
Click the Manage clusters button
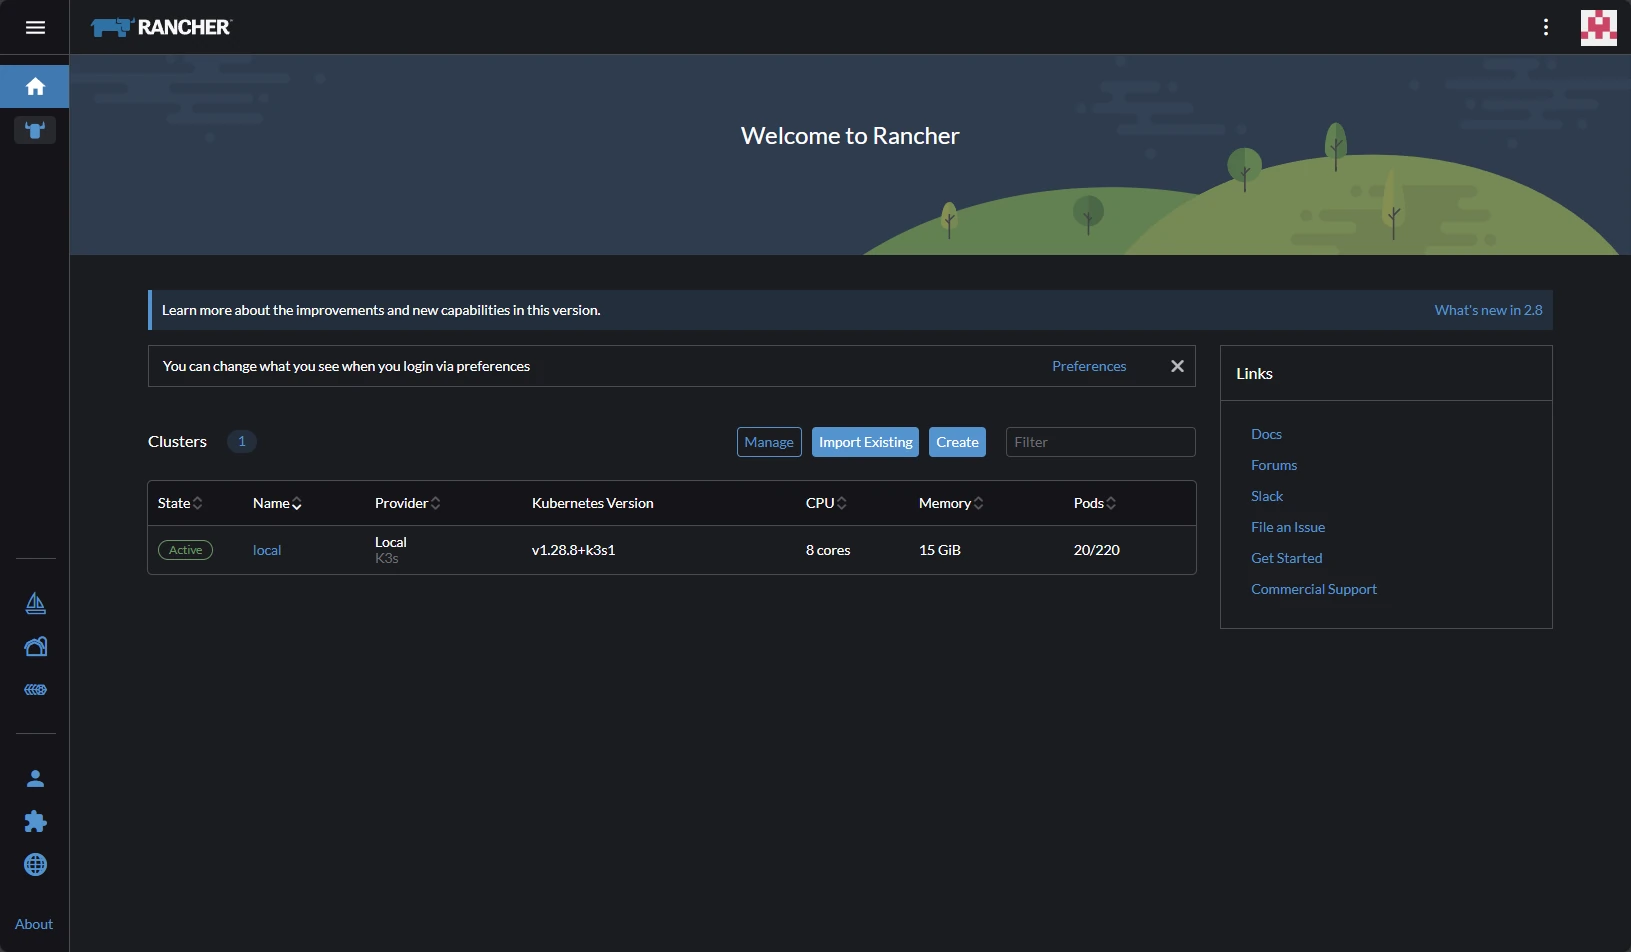point(768,442)
